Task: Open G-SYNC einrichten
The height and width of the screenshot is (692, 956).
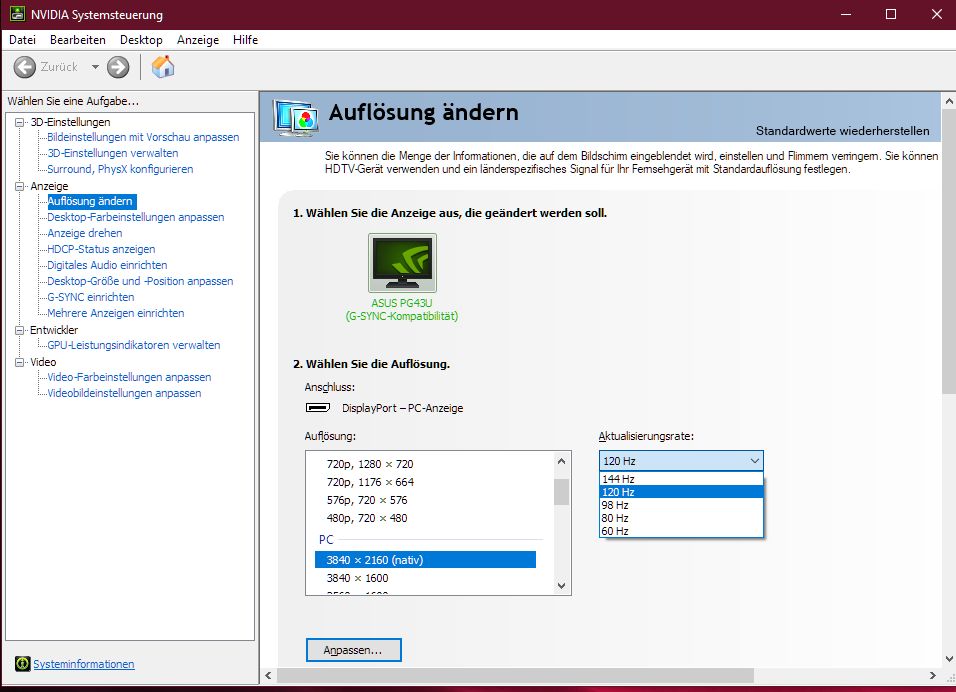Action: click(91, 297)
